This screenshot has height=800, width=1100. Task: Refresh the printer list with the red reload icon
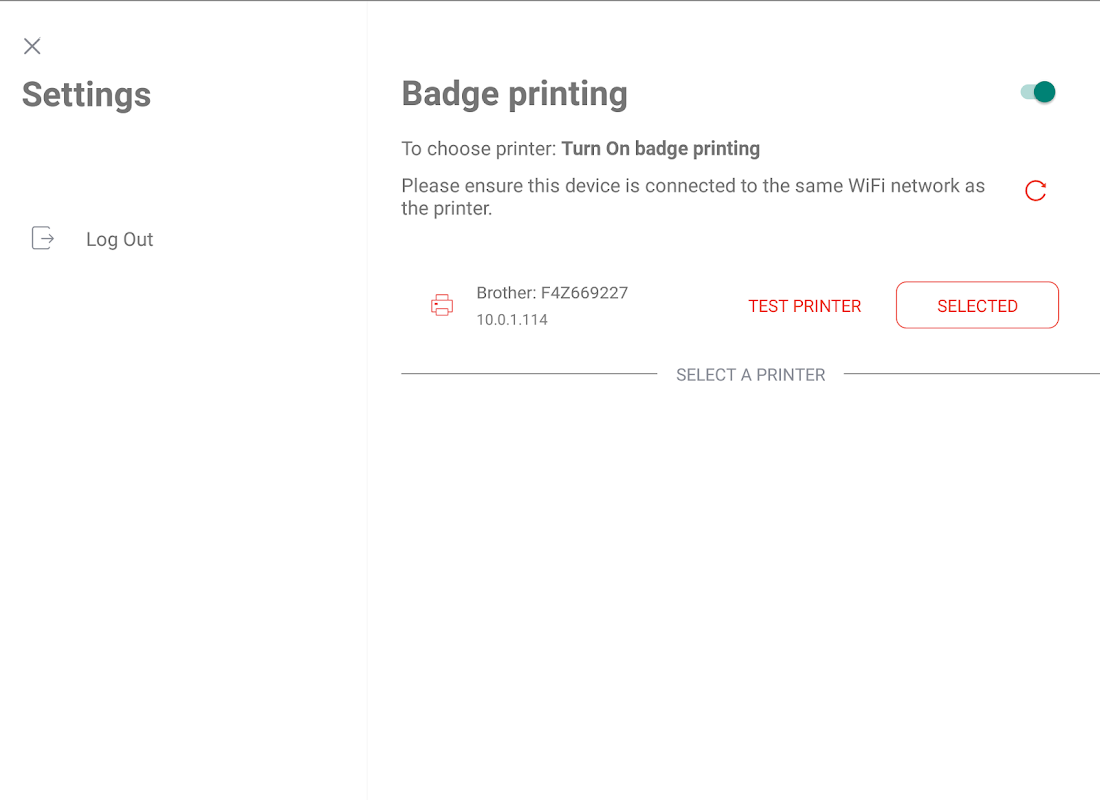pos(1036,190)
